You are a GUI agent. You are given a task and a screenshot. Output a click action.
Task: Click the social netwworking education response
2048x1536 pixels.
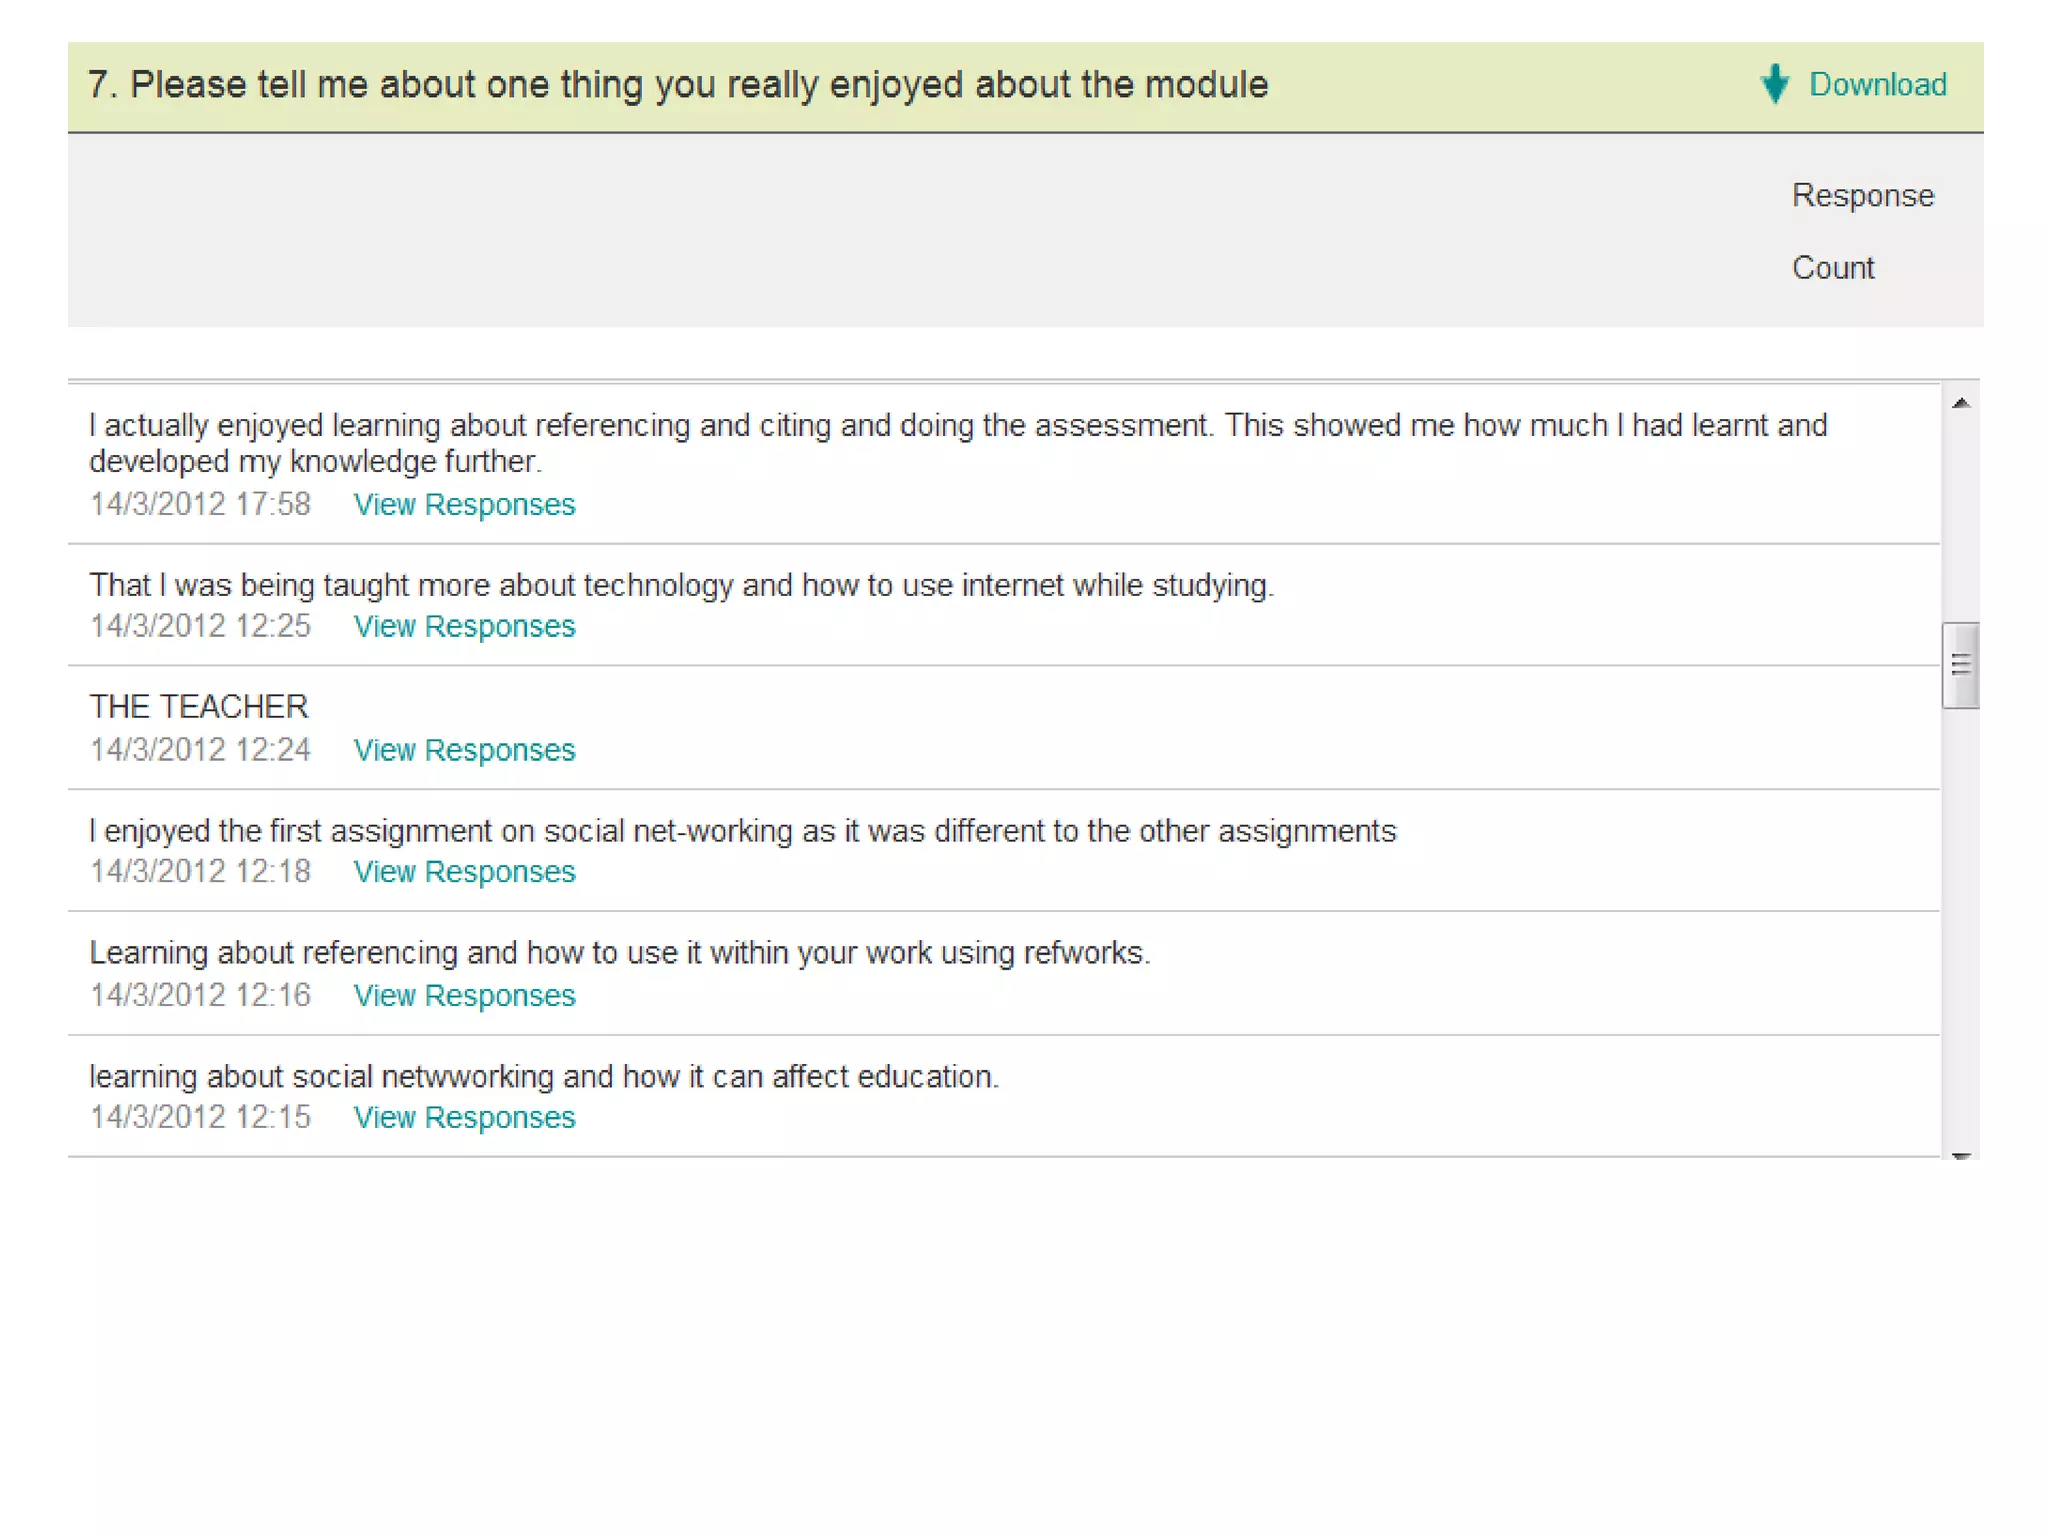(544, 1077)
